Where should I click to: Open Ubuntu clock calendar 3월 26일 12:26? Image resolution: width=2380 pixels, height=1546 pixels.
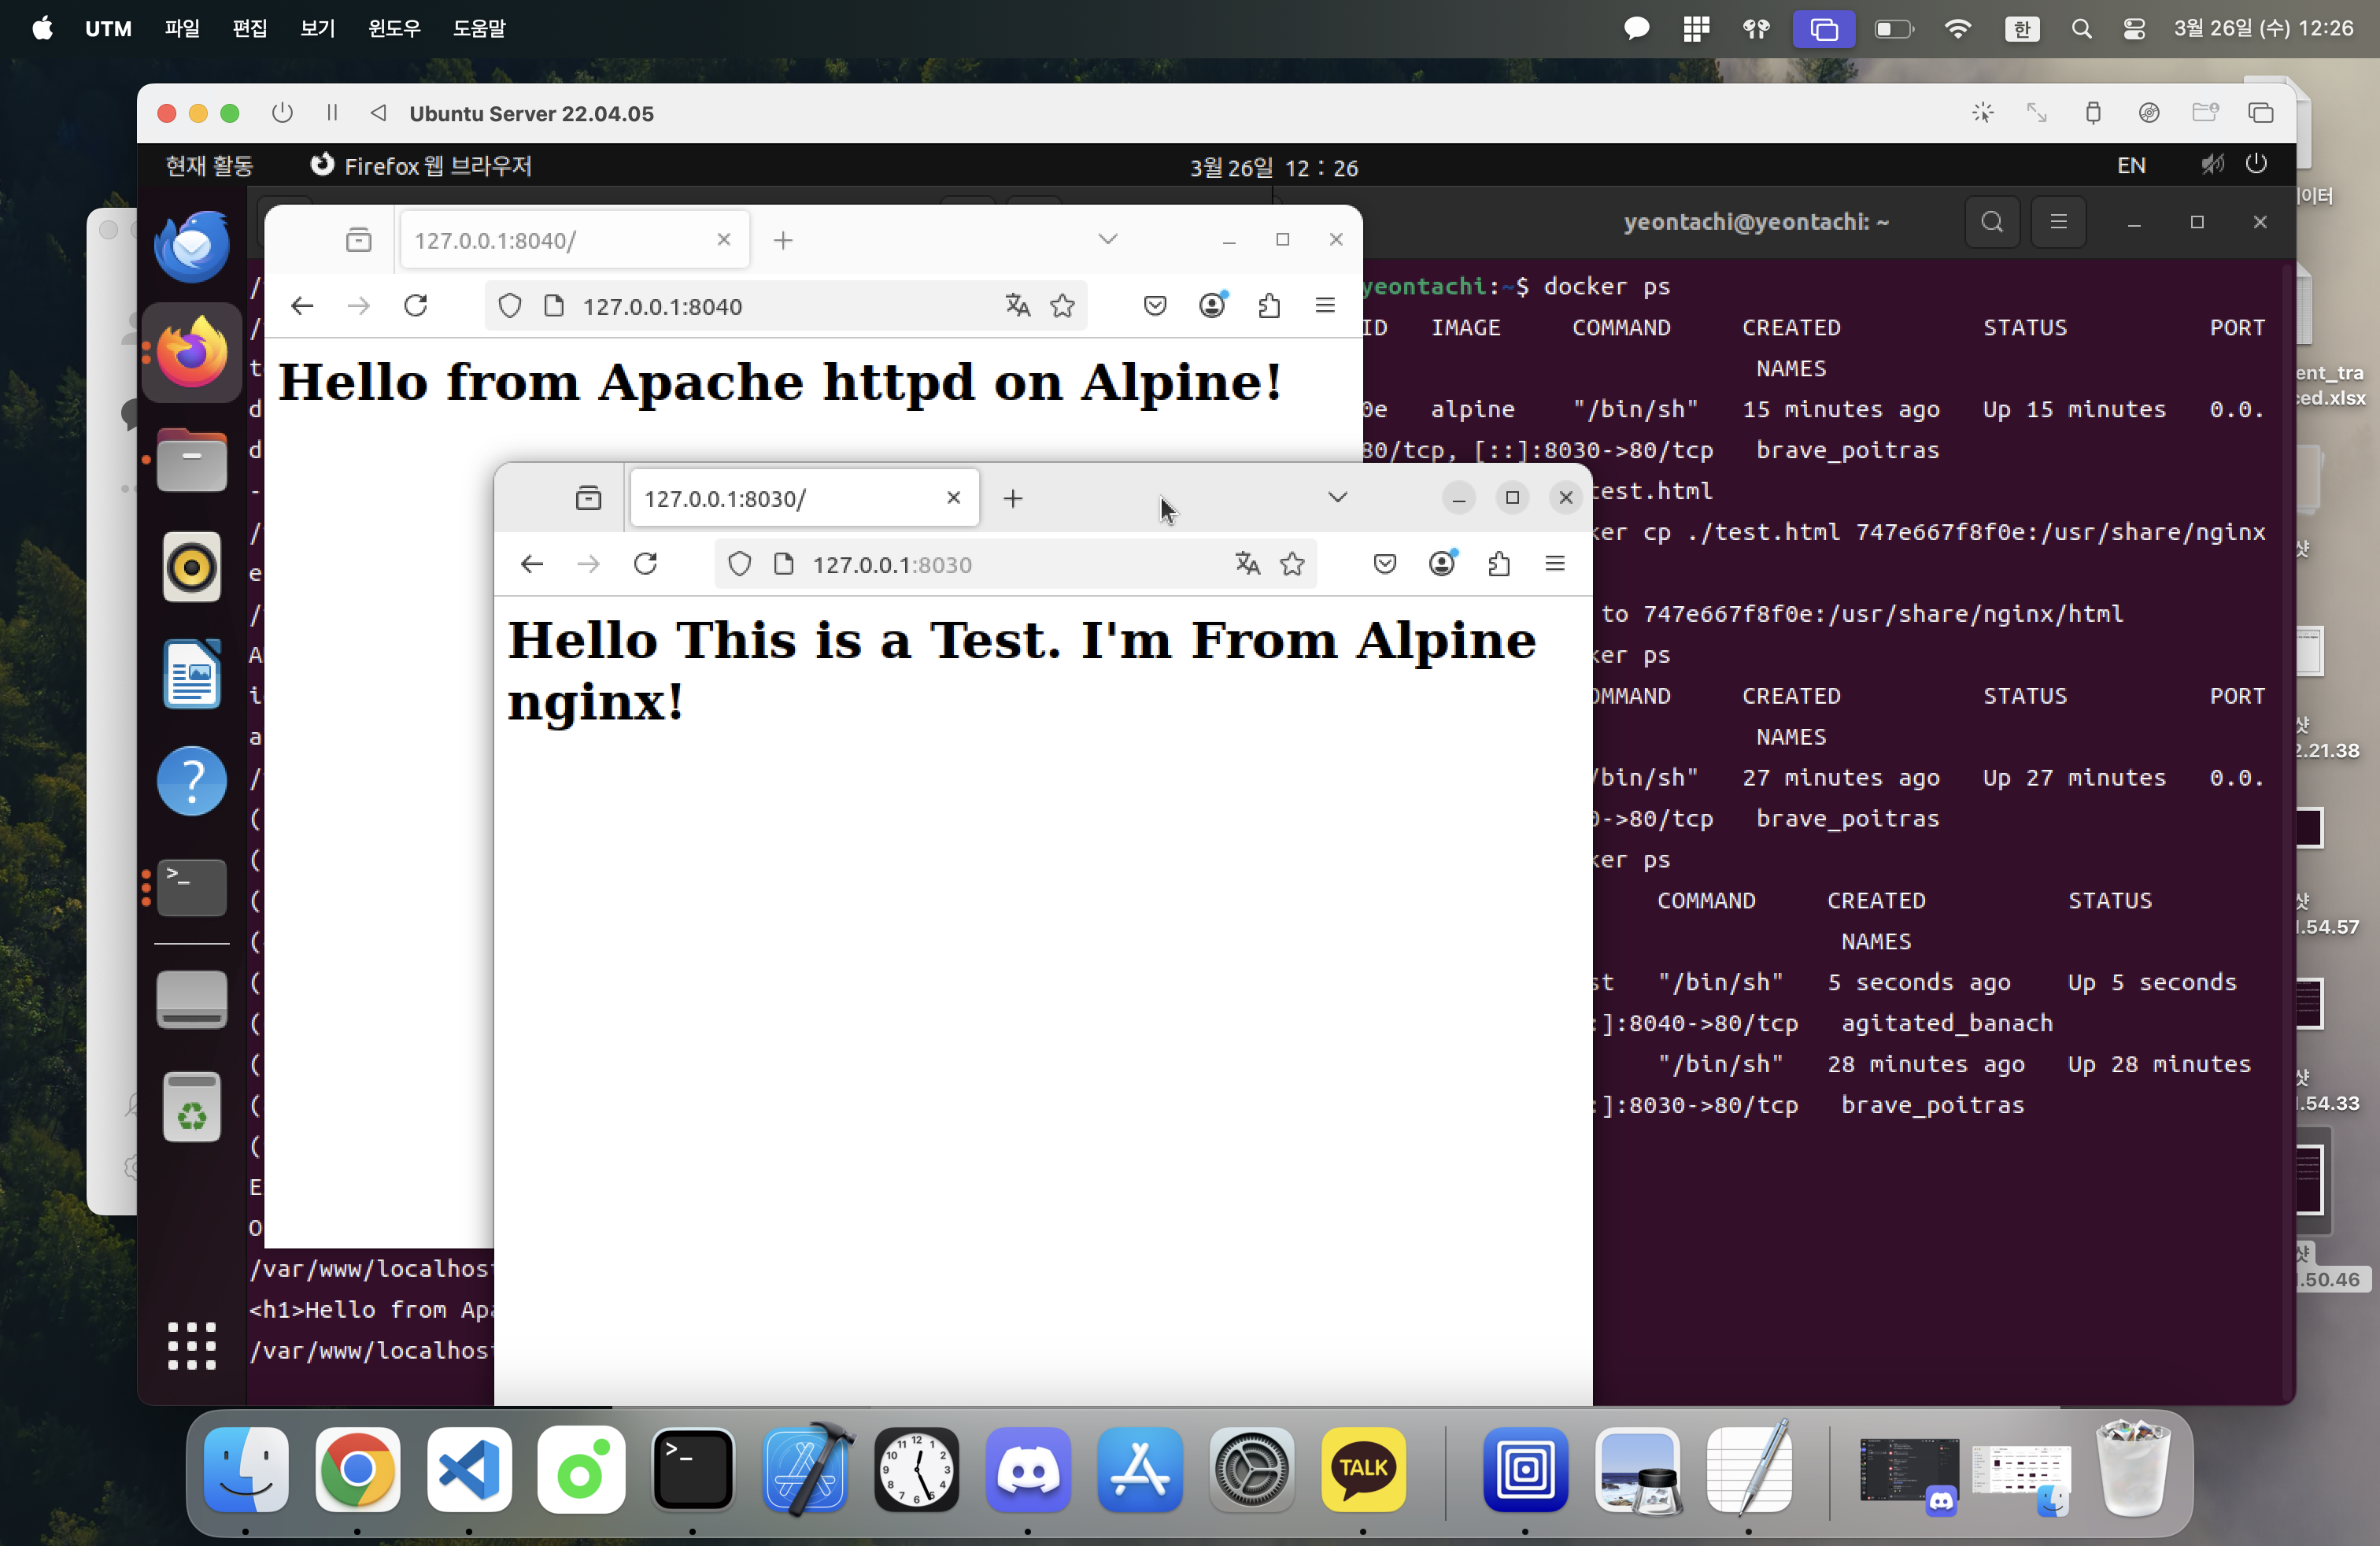[x=1273, y=167]
